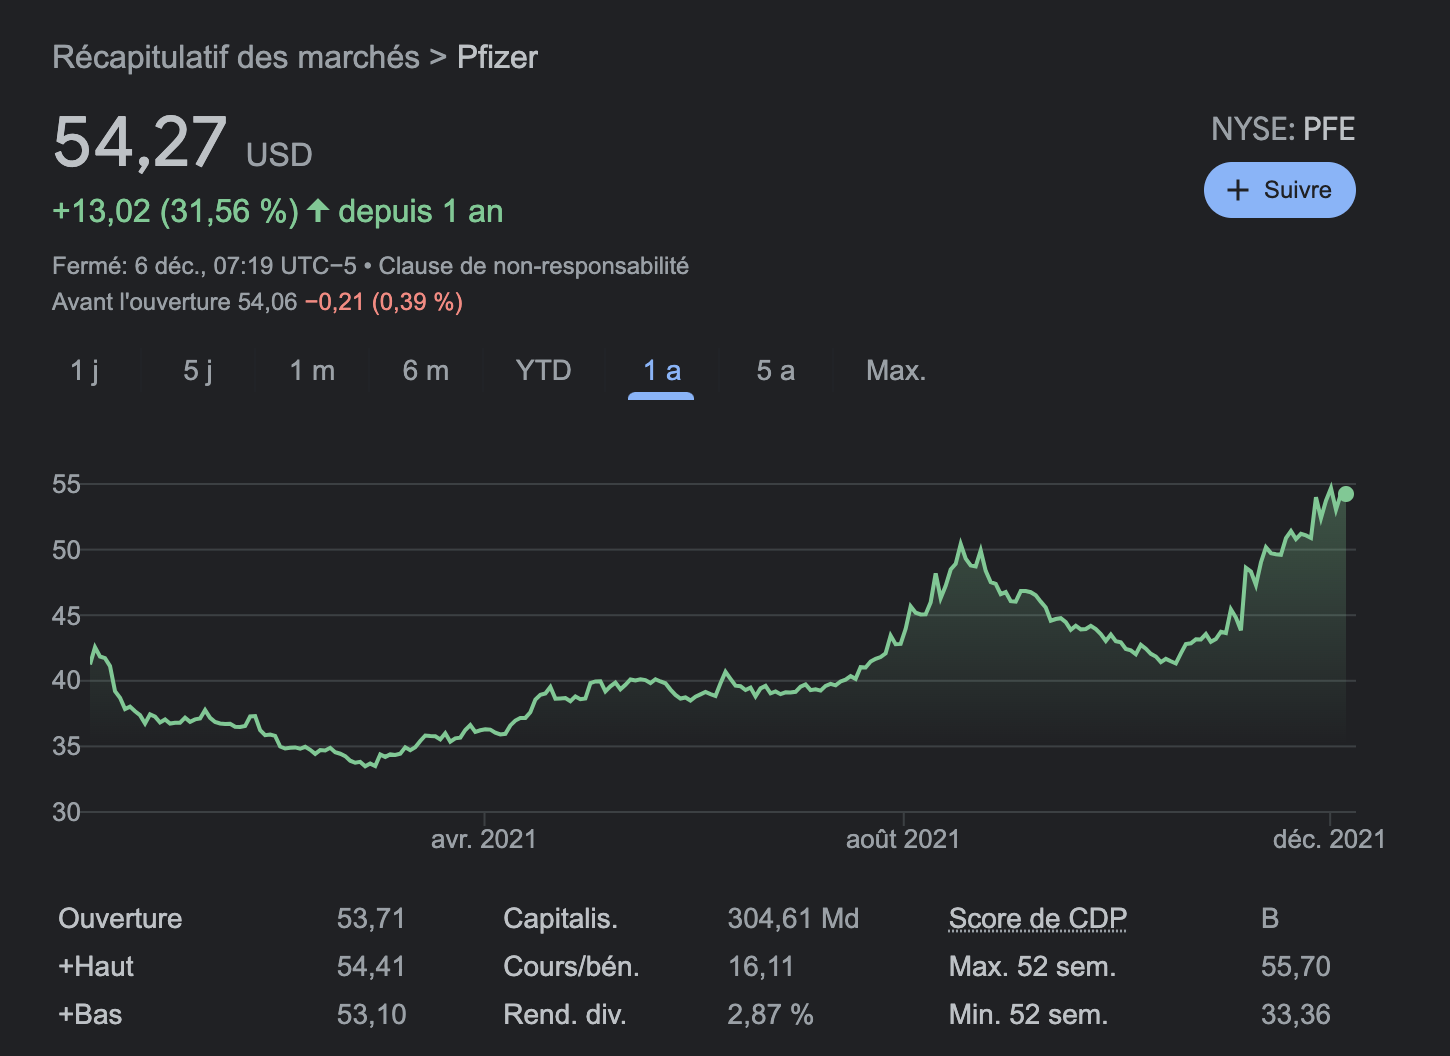
Task: Click the avr. 2021 axis label
Action: tap(484, 839)
